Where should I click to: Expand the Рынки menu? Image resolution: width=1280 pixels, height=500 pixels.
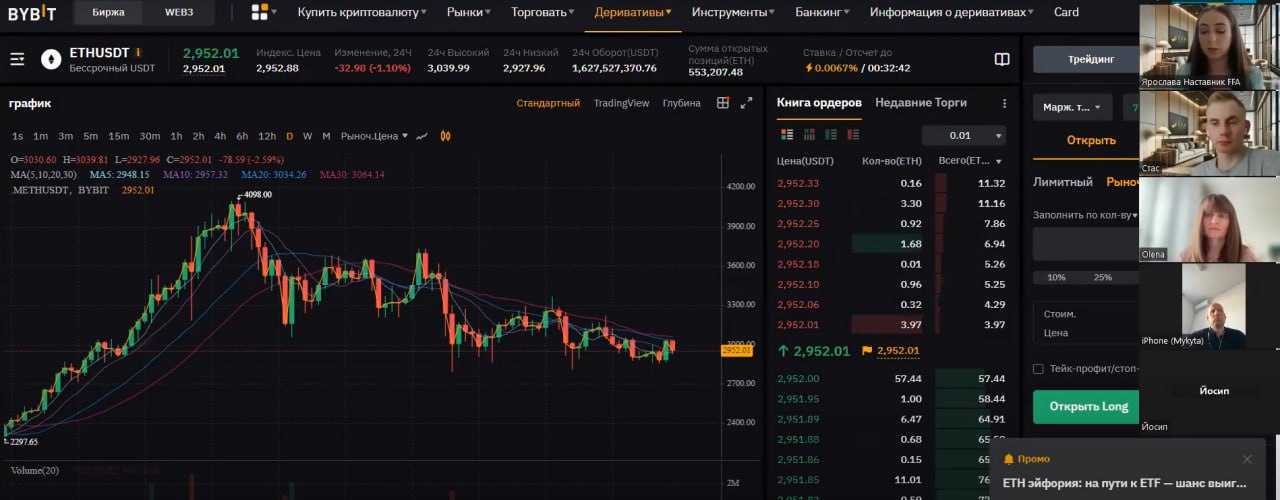(x=469, y=12)
